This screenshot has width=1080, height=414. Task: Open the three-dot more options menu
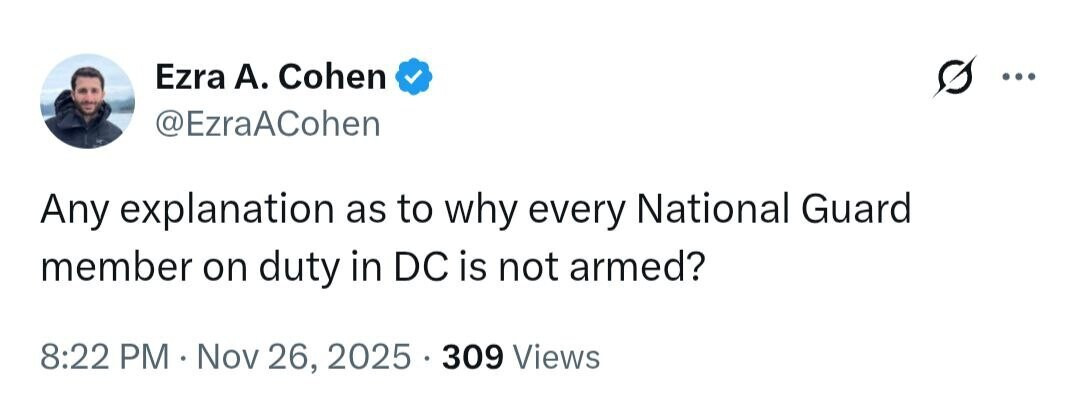click(x=1021, y=77)
